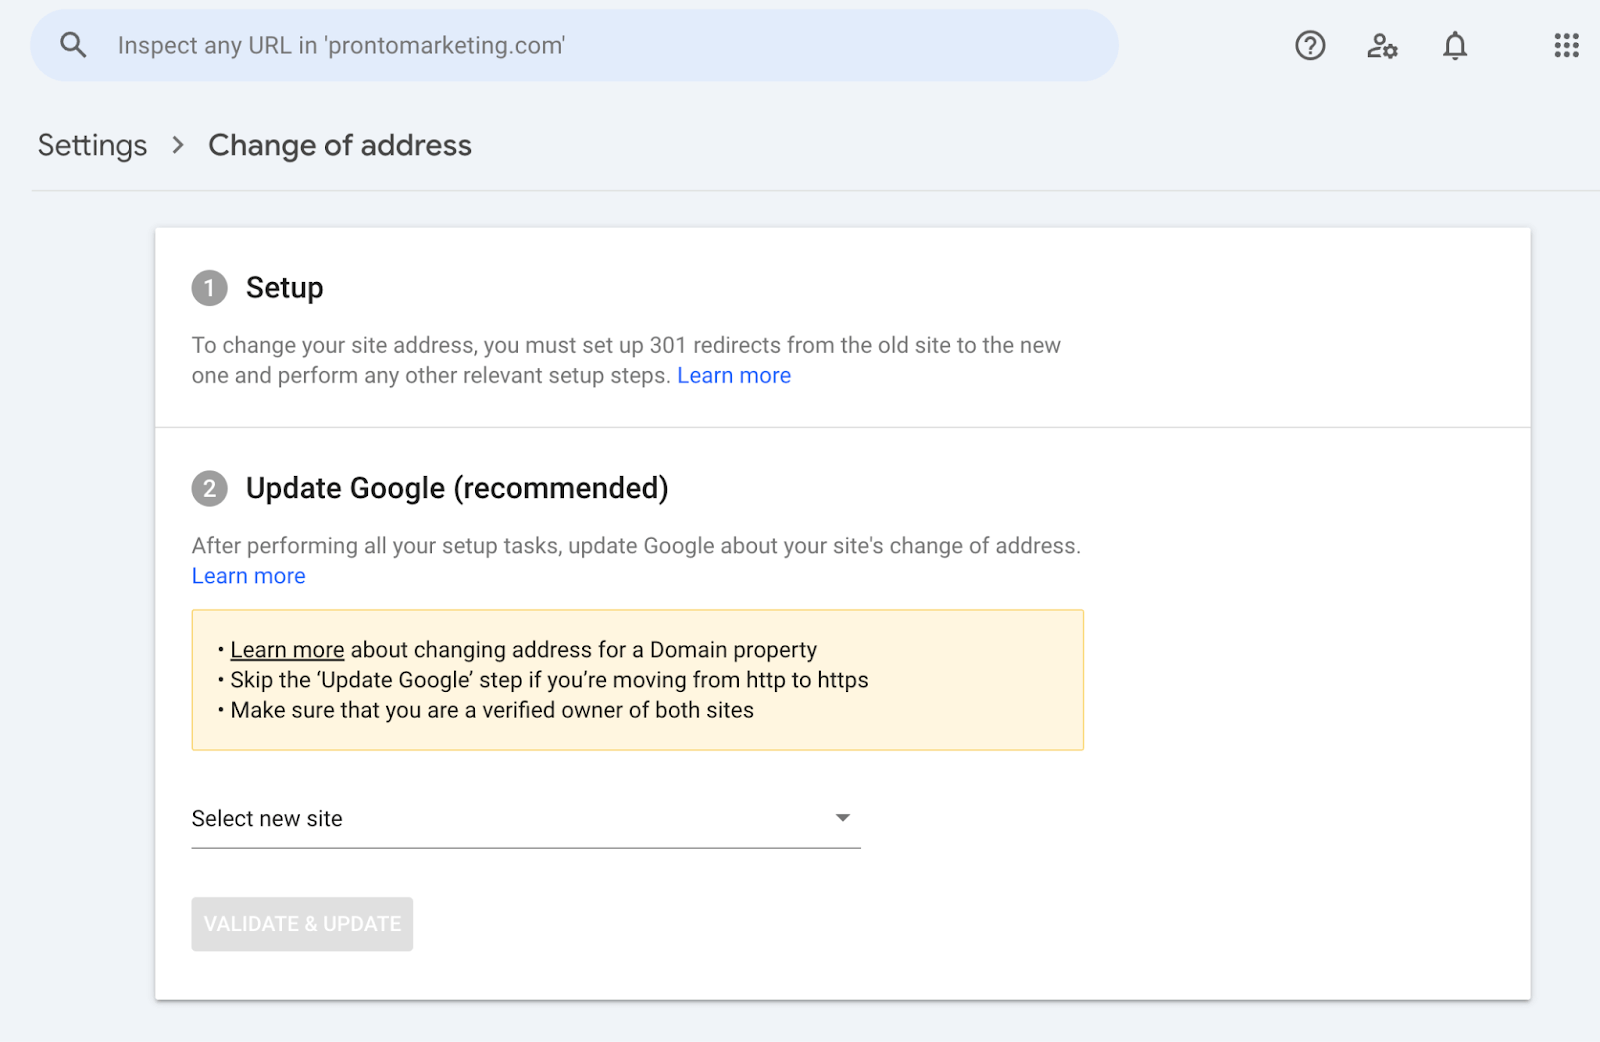Click the 'Skip the Update Google step' note
1600x1042 pixels.
tap(549, 680)
